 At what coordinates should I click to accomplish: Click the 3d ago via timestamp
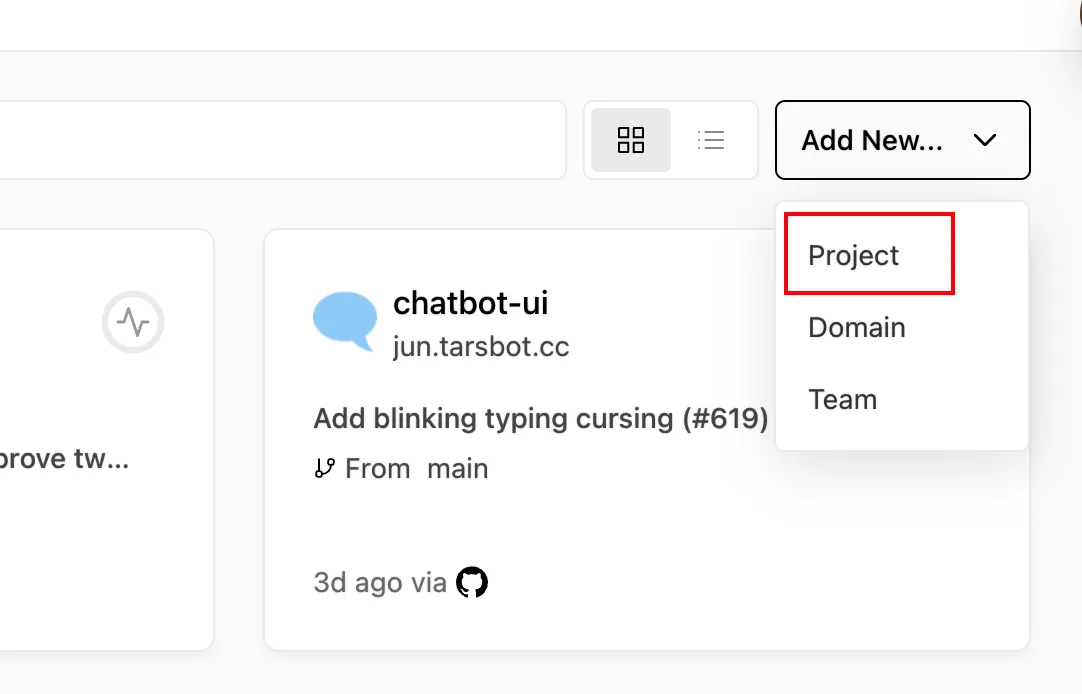click(x=380, y=582)
